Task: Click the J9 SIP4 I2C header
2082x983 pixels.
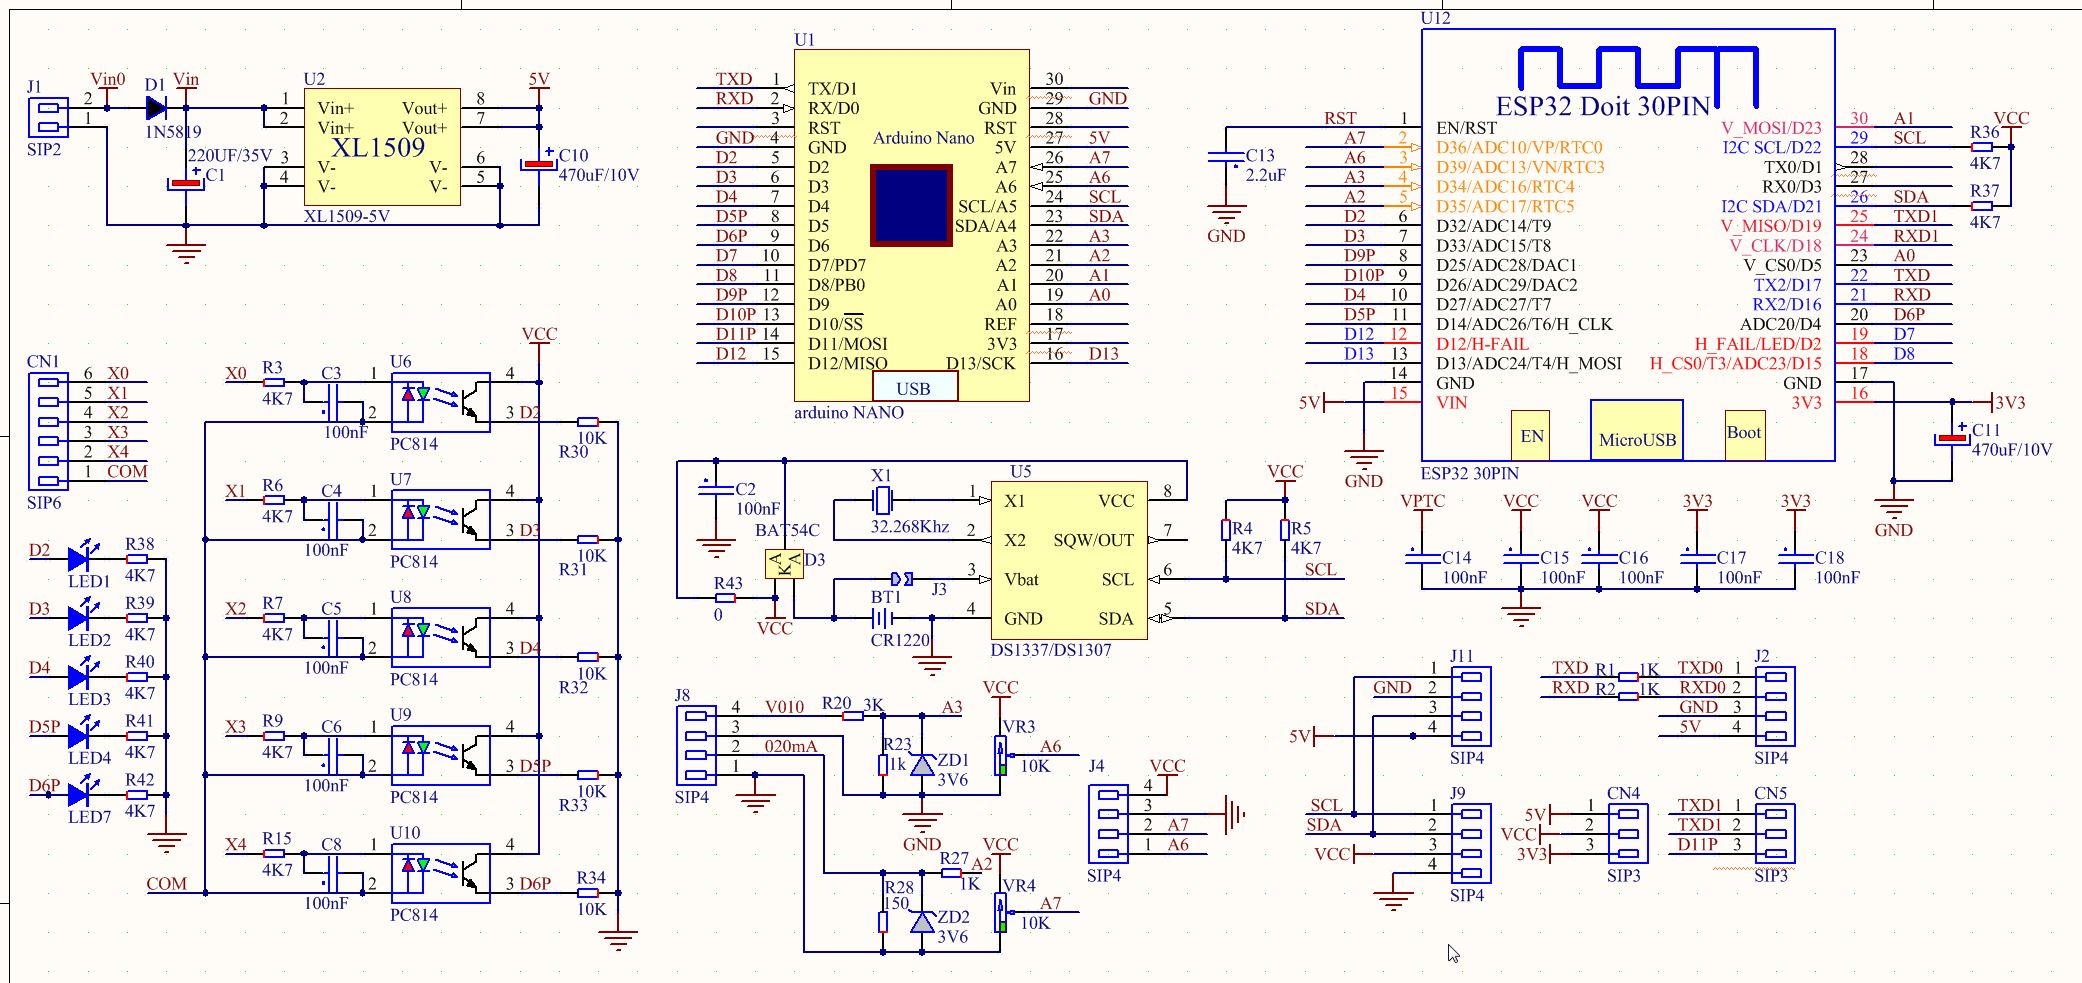Action: 1471,843
